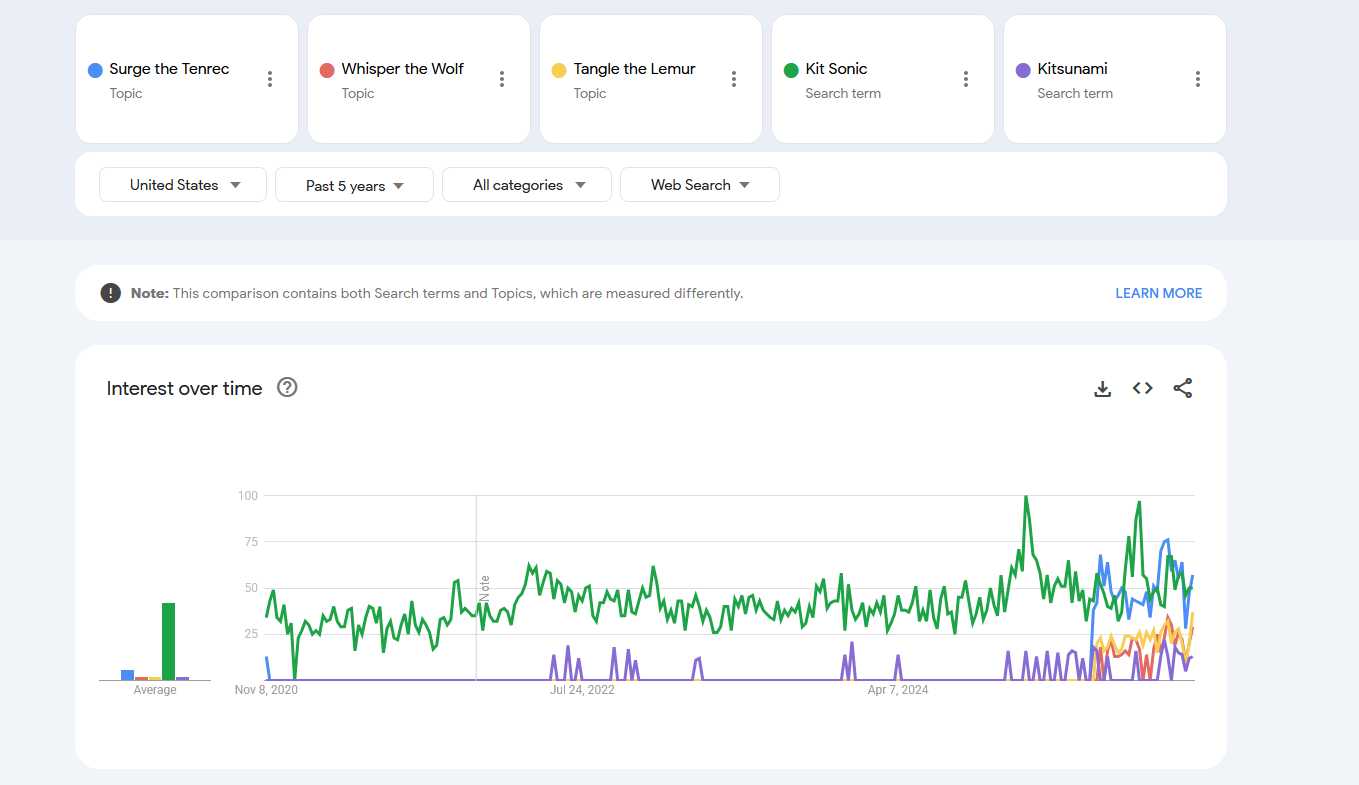This screenshot has width=1359, height=785.
Task: Click the green Kit Sonic dot
Action: (791, 70)
